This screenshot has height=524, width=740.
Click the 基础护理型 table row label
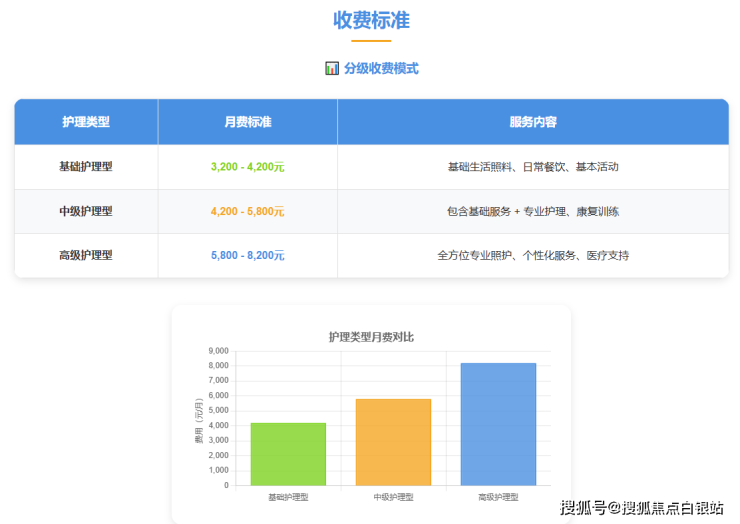[x=86, y=167]
